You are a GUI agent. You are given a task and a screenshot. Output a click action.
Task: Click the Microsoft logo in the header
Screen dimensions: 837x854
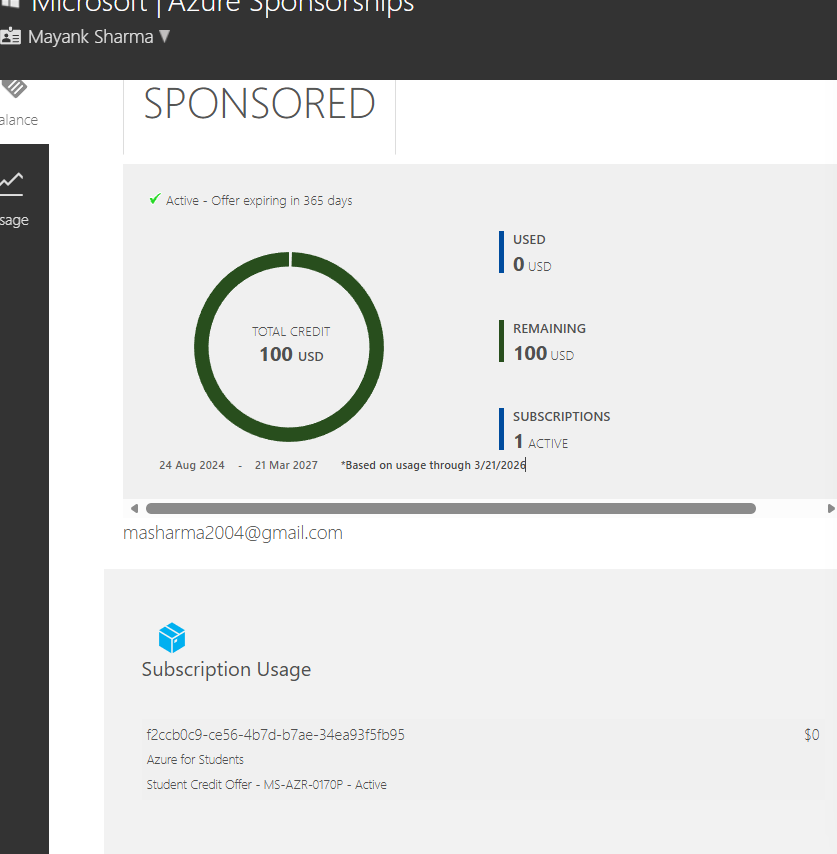[10, 3]
